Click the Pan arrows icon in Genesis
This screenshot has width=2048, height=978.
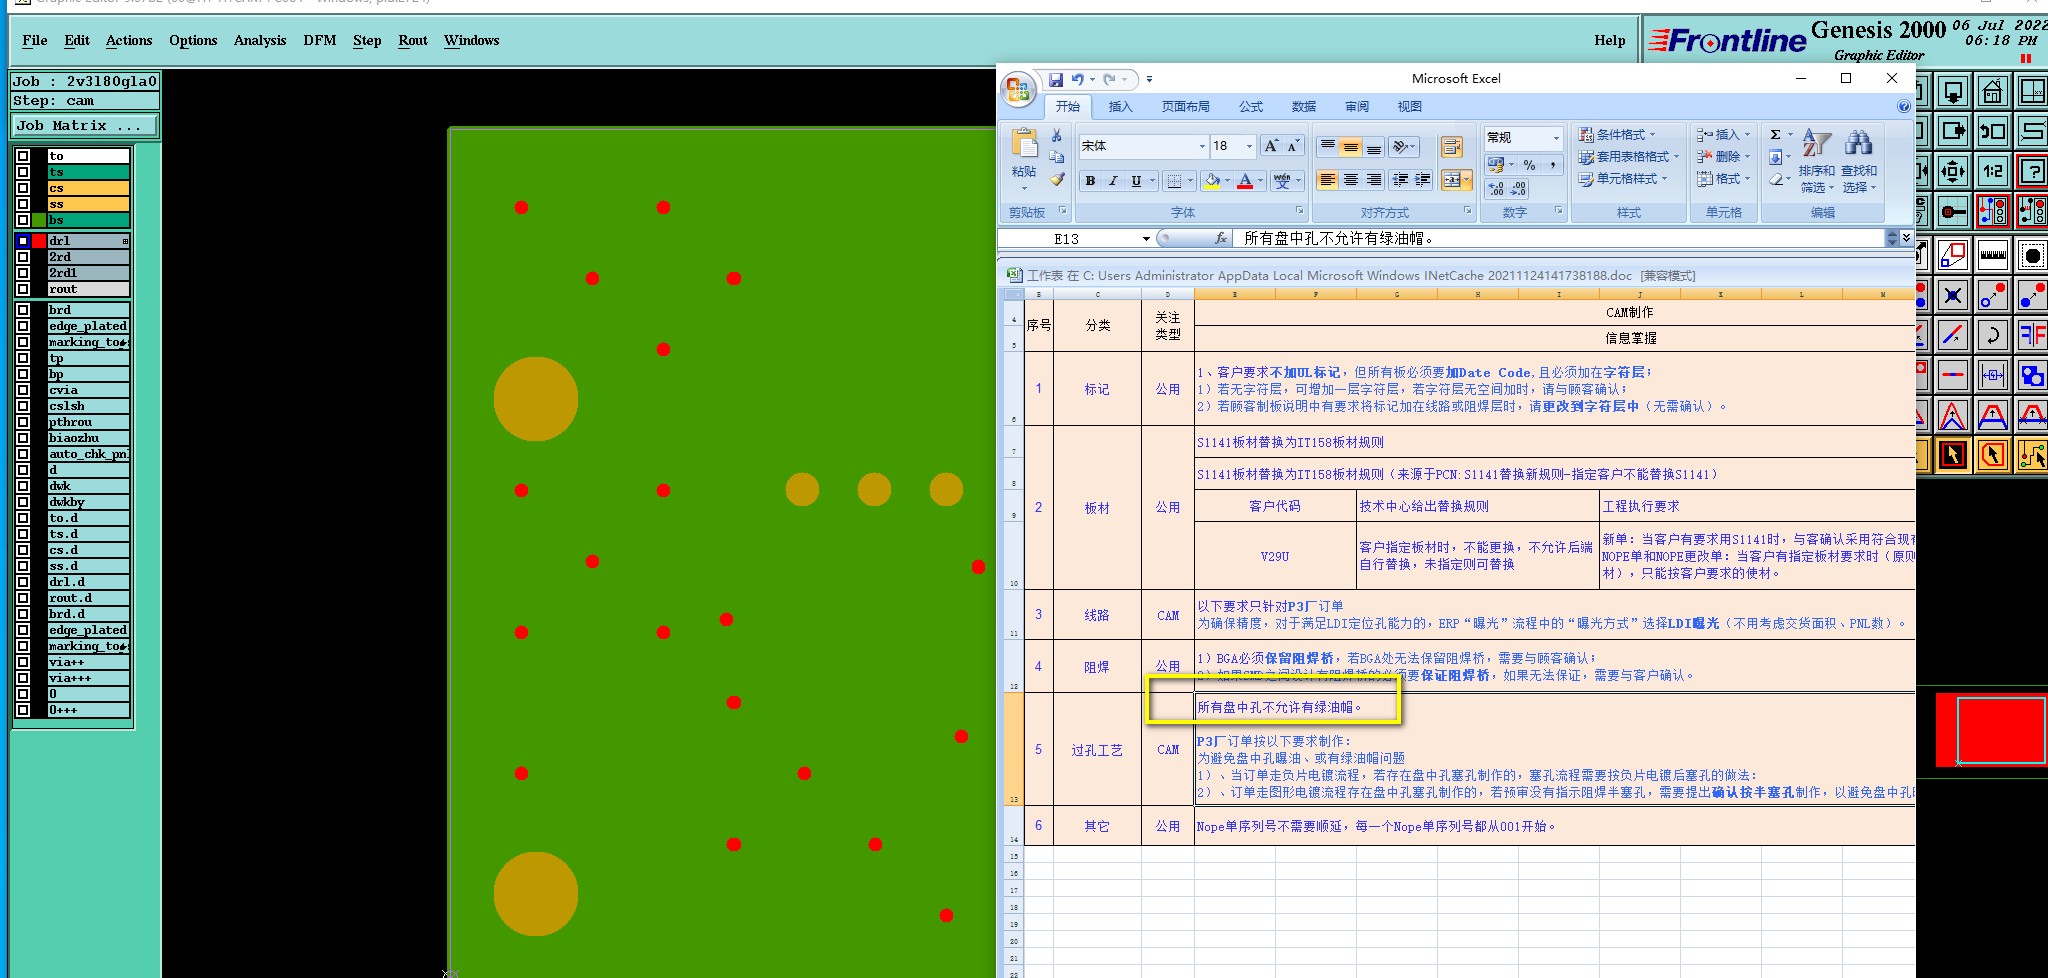[1952, 171]
